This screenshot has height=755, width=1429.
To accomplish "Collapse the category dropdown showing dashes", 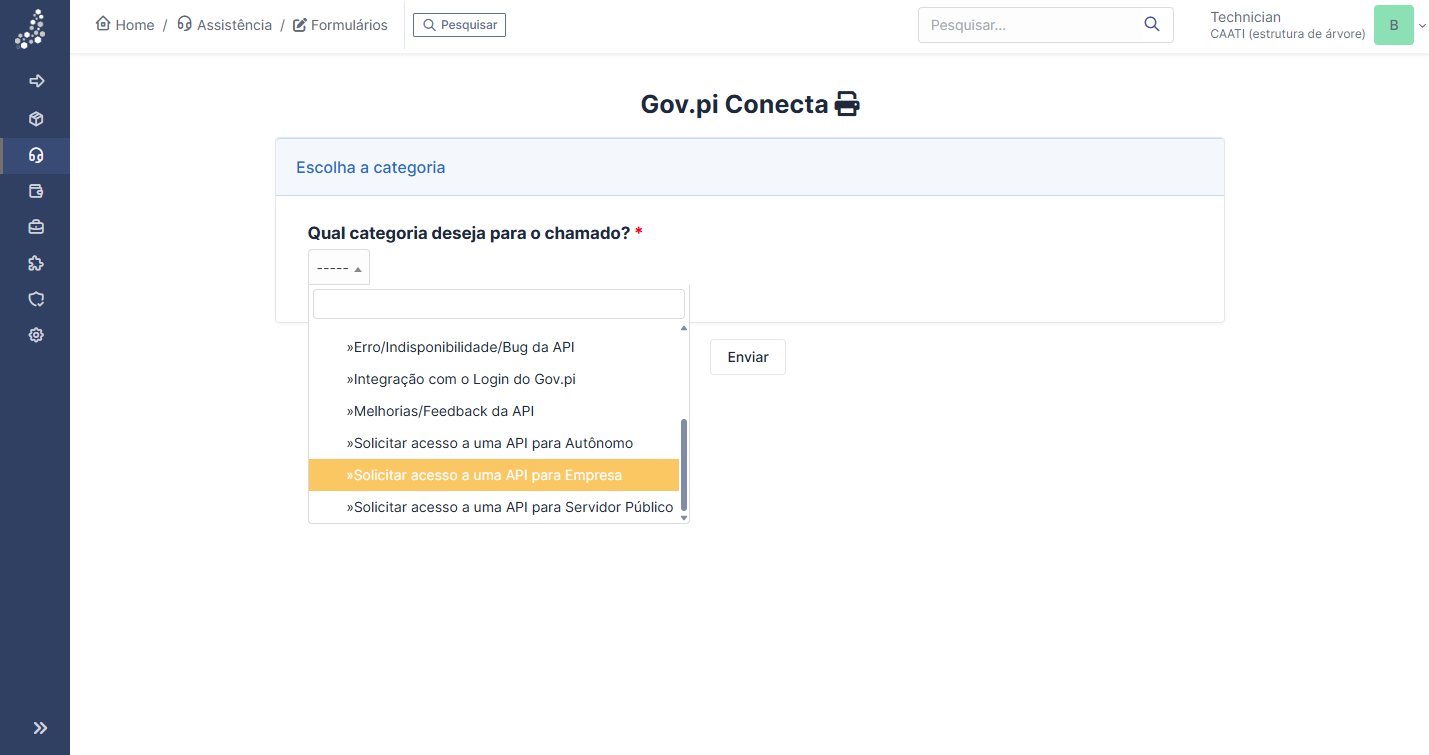I will point(339,268).
